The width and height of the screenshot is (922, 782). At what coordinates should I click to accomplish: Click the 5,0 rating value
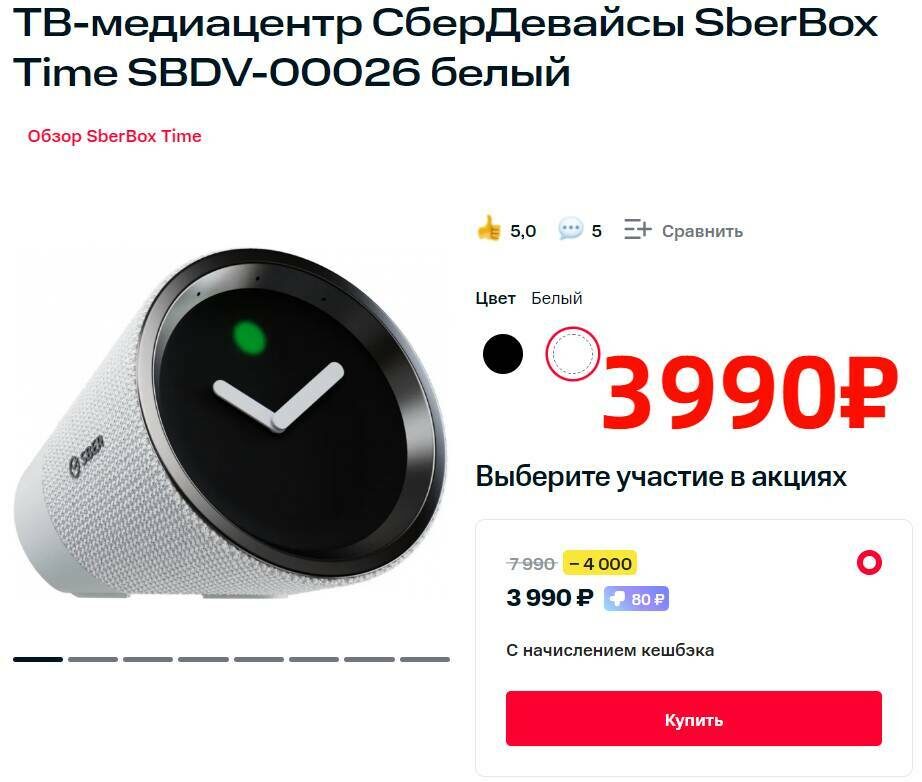(x=523, y=231)
